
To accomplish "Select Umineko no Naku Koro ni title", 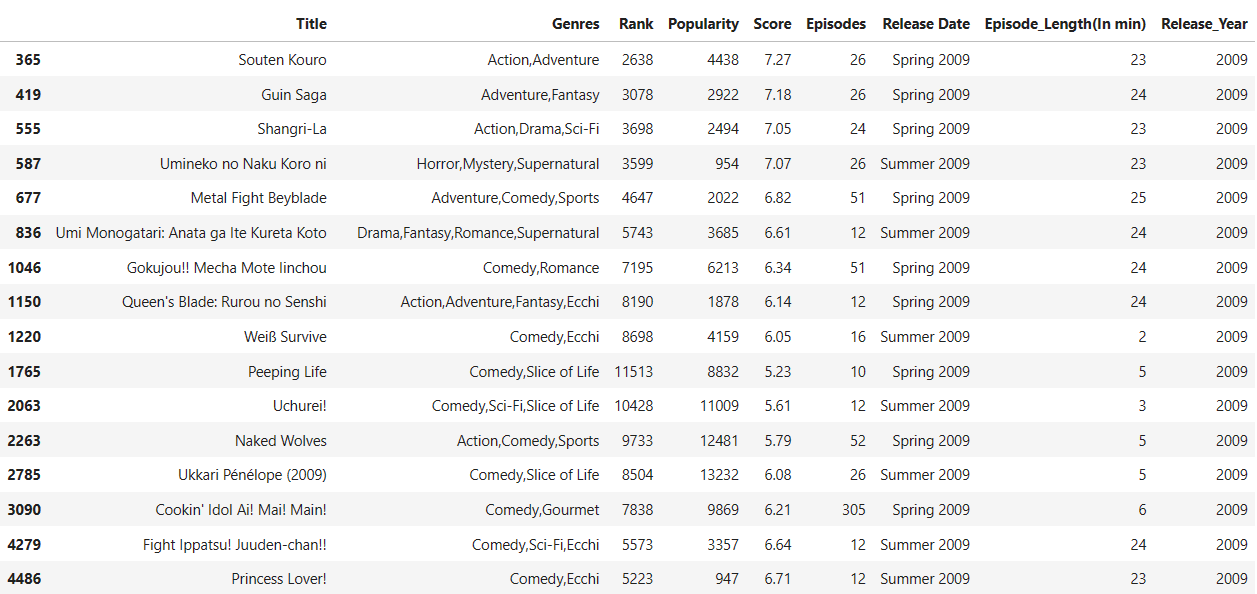I will click(x=243, y=164).
